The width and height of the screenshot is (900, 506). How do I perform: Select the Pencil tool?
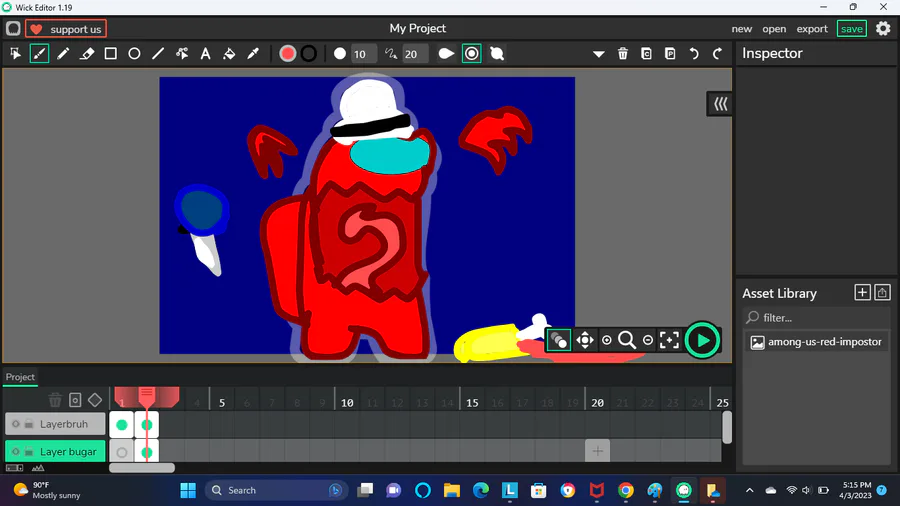click(x=63, y=54)
